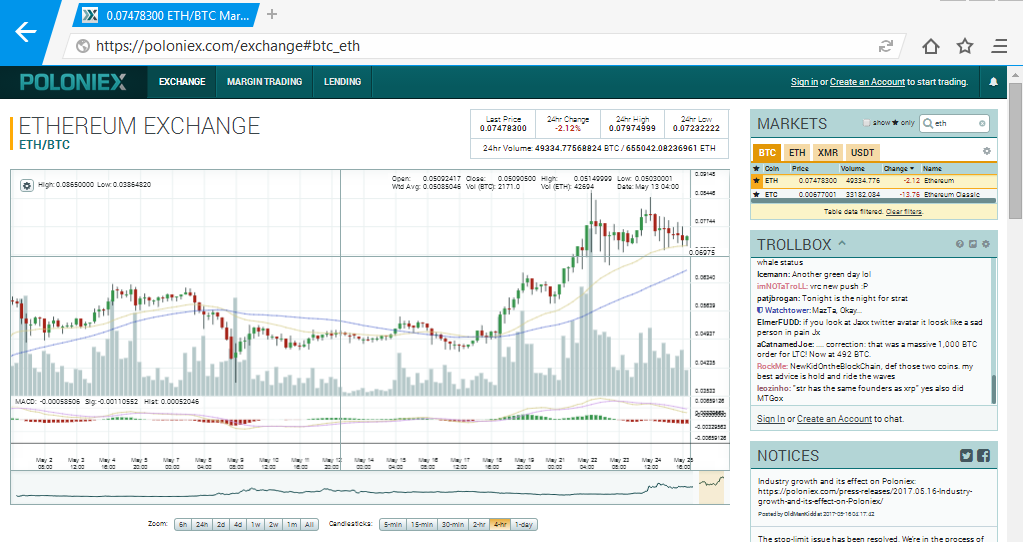Image resolution: width=1023 pixels, height=542 pixels.
Task: Reload the page using the refresh icon
Action: pos(885,46)
